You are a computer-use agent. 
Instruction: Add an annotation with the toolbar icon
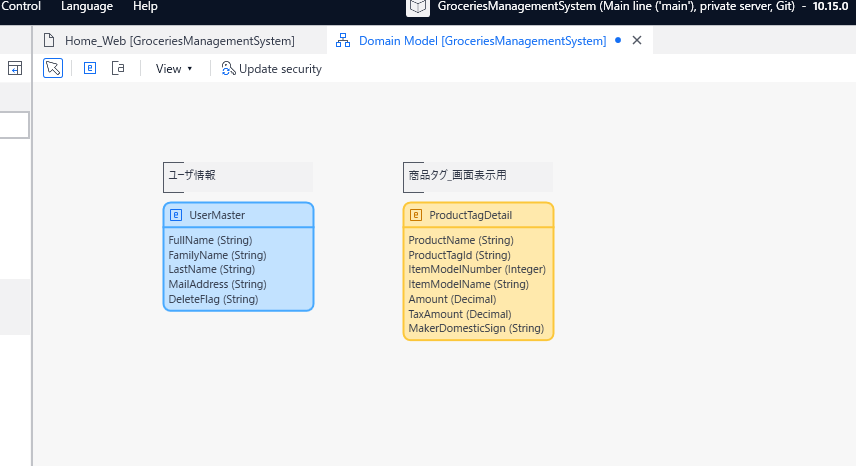tap(118, 68)
